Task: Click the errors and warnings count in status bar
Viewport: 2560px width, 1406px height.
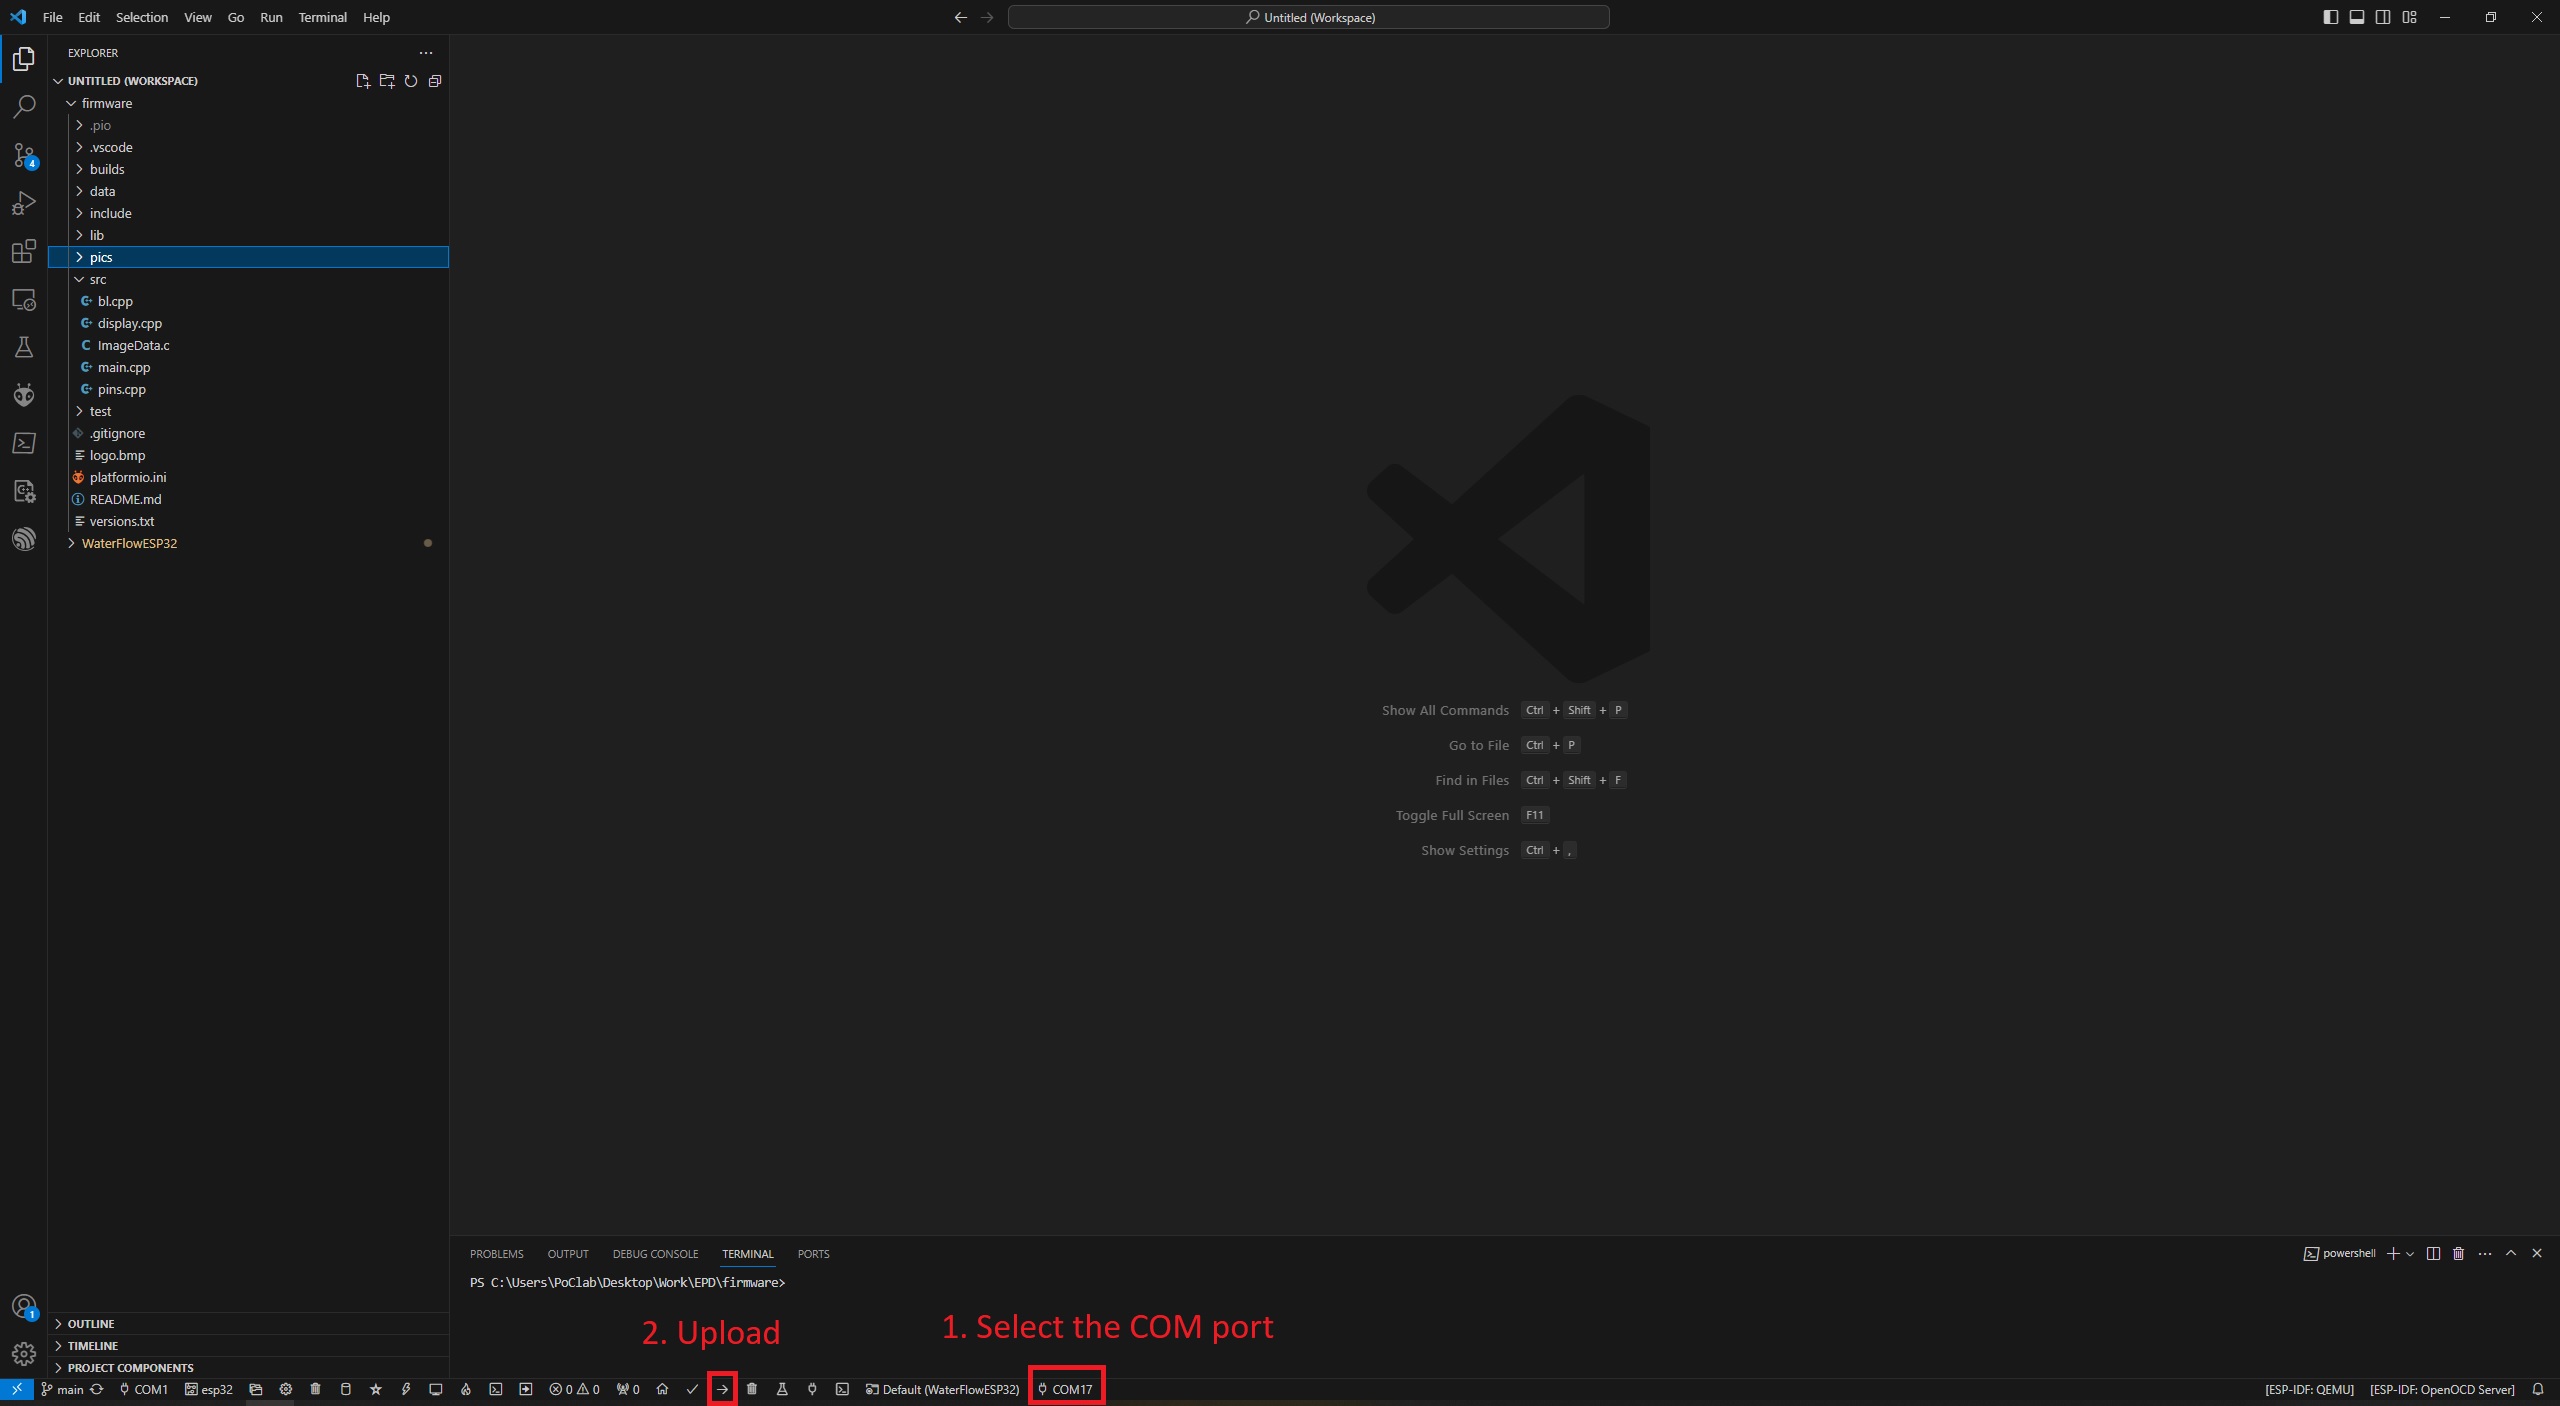Action: [x=575, y=1389]
